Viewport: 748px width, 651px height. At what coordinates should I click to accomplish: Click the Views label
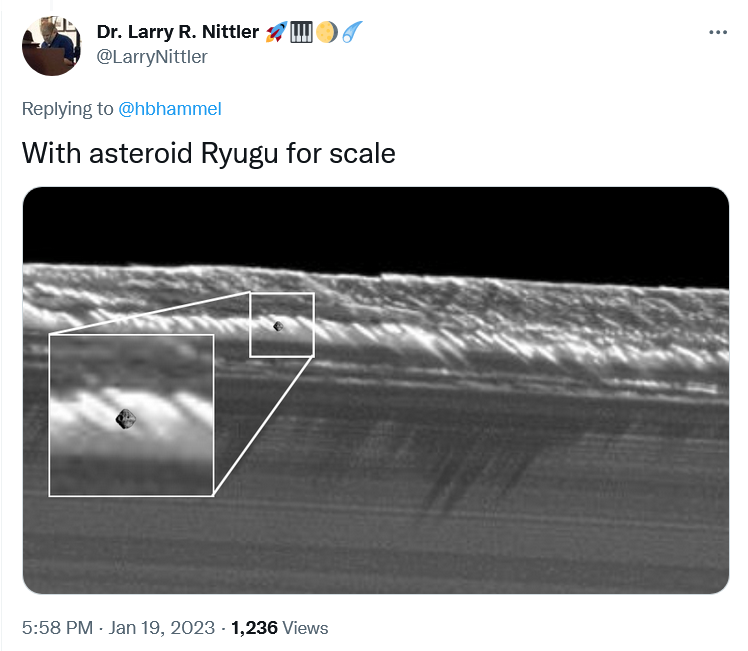click(305, 628)
